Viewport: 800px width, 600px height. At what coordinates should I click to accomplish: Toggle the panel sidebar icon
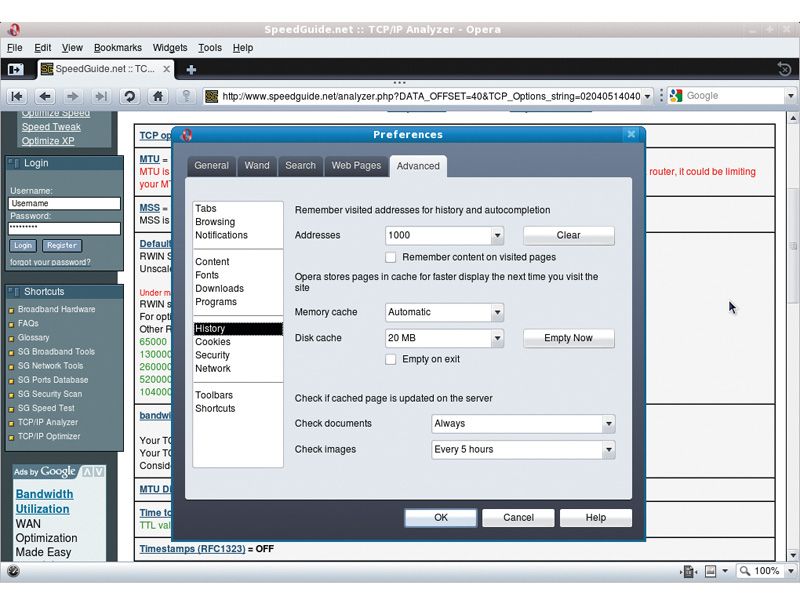tap(15, 69)
